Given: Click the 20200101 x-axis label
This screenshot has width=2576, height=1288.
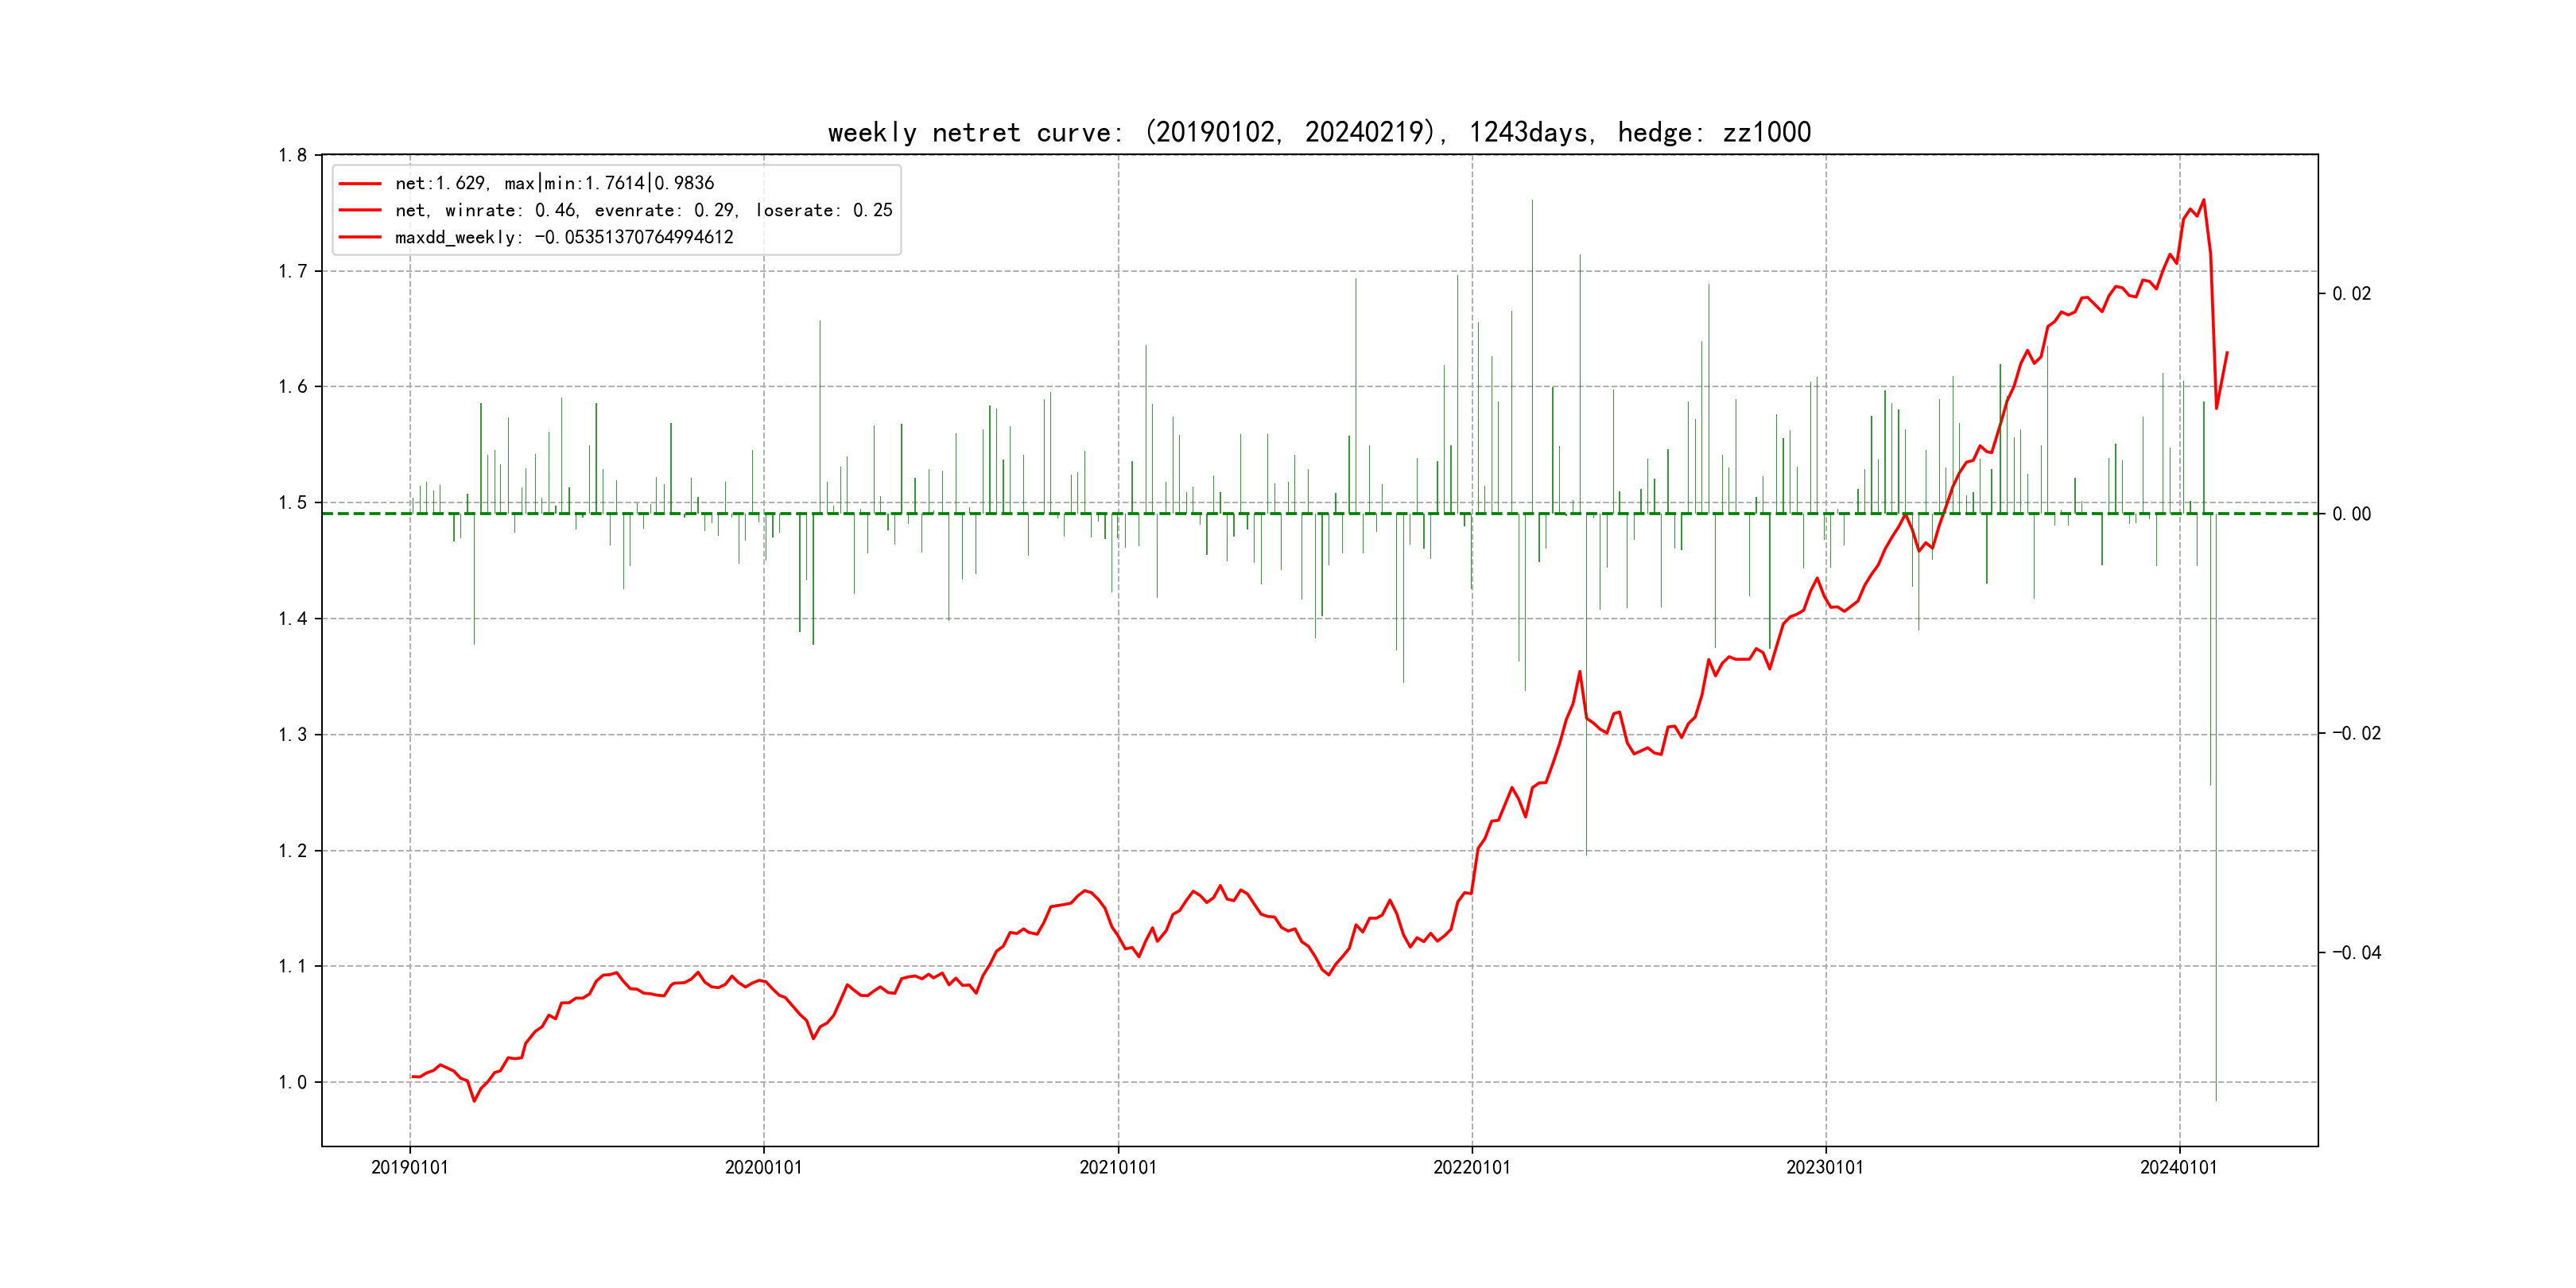Looking at the screenshot, I should tap(763, 1167).
